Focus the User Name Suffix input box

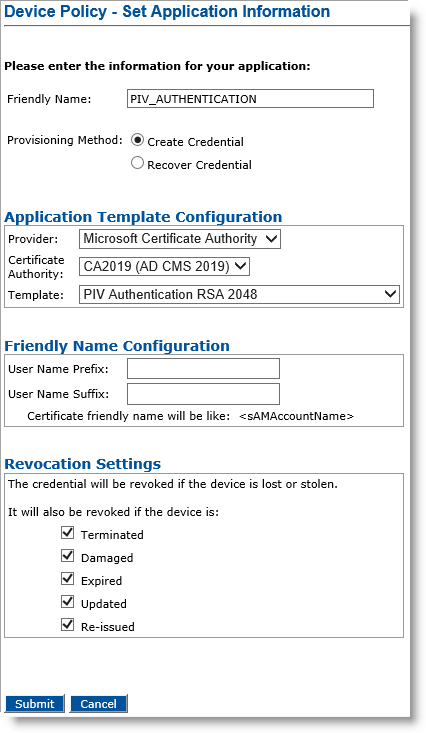[203, 394]
